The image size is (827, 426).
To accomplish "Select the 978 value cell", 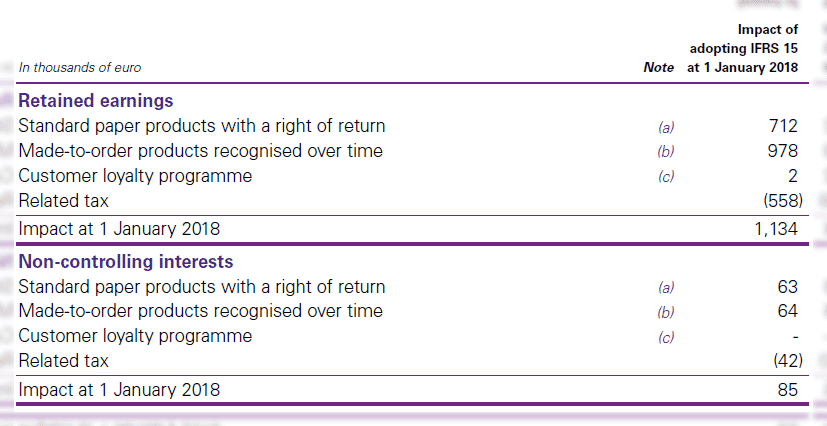I will coord(784,151).
